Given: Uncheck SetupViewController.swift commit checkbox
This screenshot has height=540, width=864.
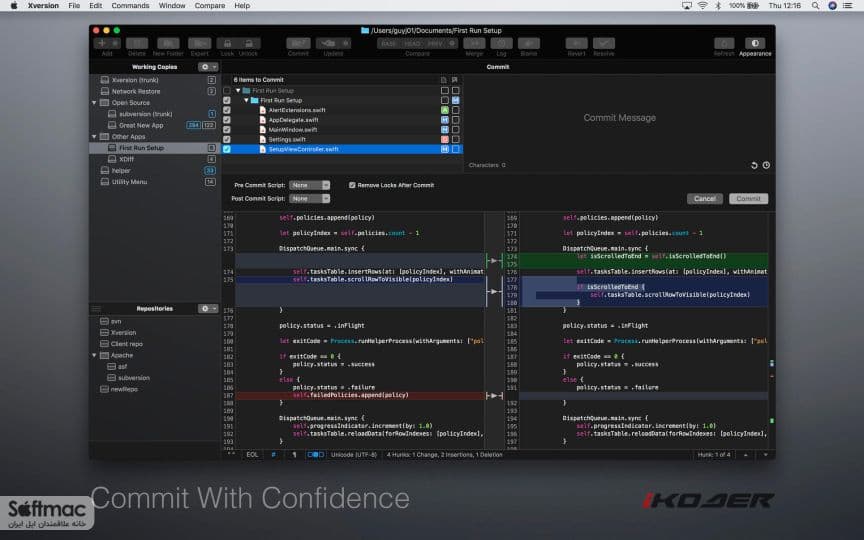Looking at the screenshot, I should coord(226,149).
